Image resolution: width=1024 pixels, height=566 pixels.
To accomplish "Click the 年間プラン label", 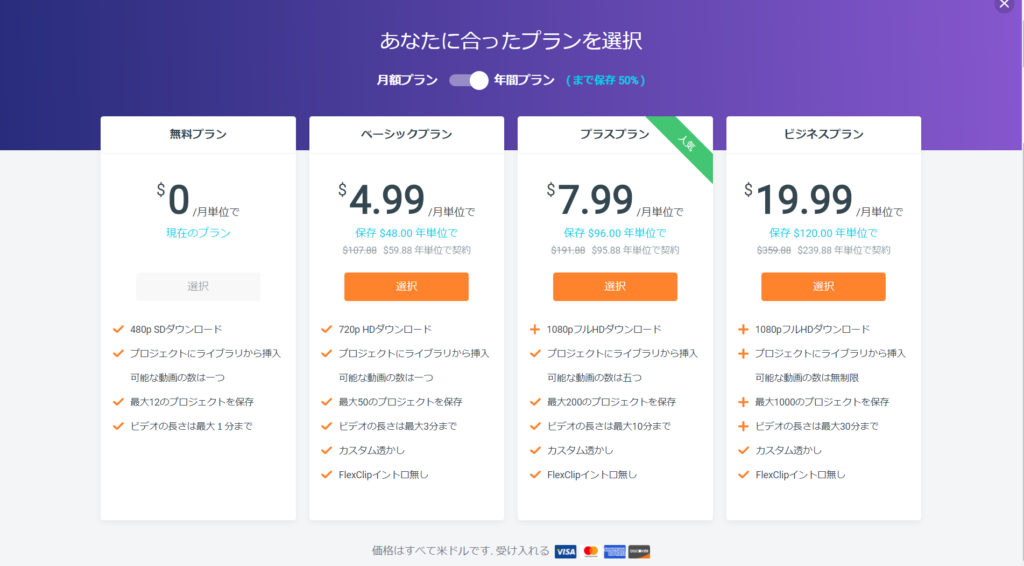I will click(x=524, y=80).
